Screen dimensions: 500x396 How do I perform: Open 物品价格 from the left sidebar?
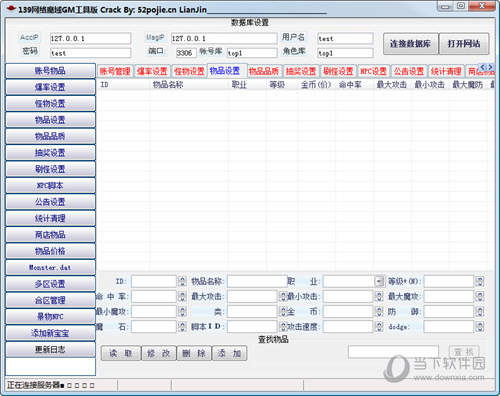[50, 251]
